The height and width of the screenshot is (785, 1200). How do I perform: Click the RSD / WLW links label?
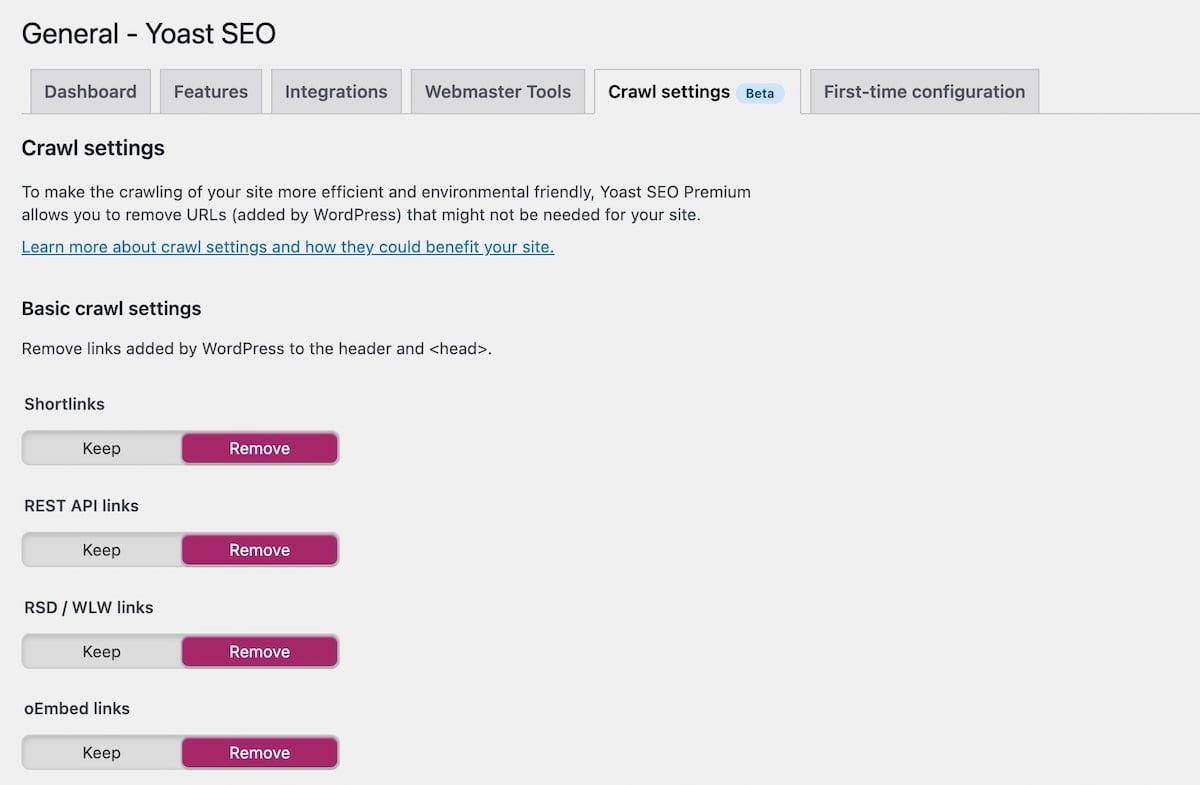point(89,607)
